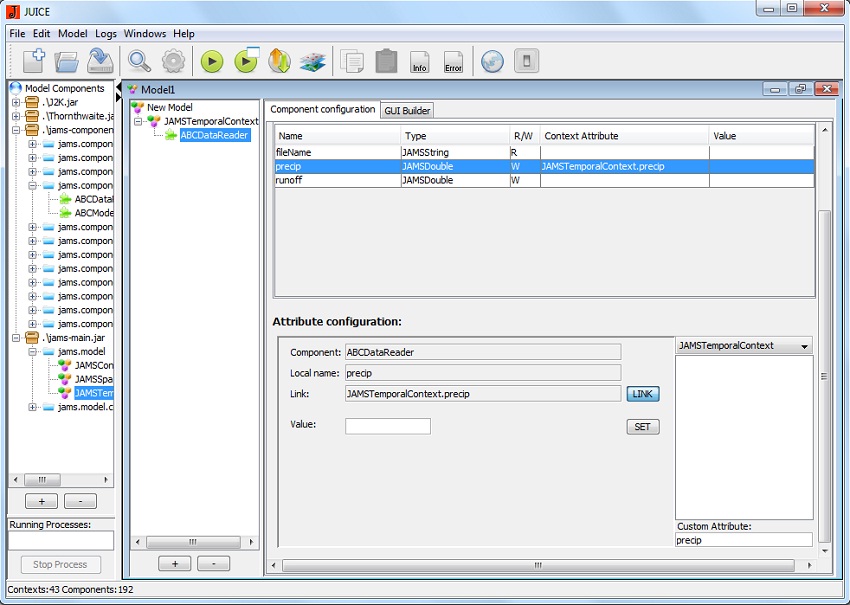This screenshot has width=850, height=605.
Task: Open the Model menu
Action: point(73,33)
